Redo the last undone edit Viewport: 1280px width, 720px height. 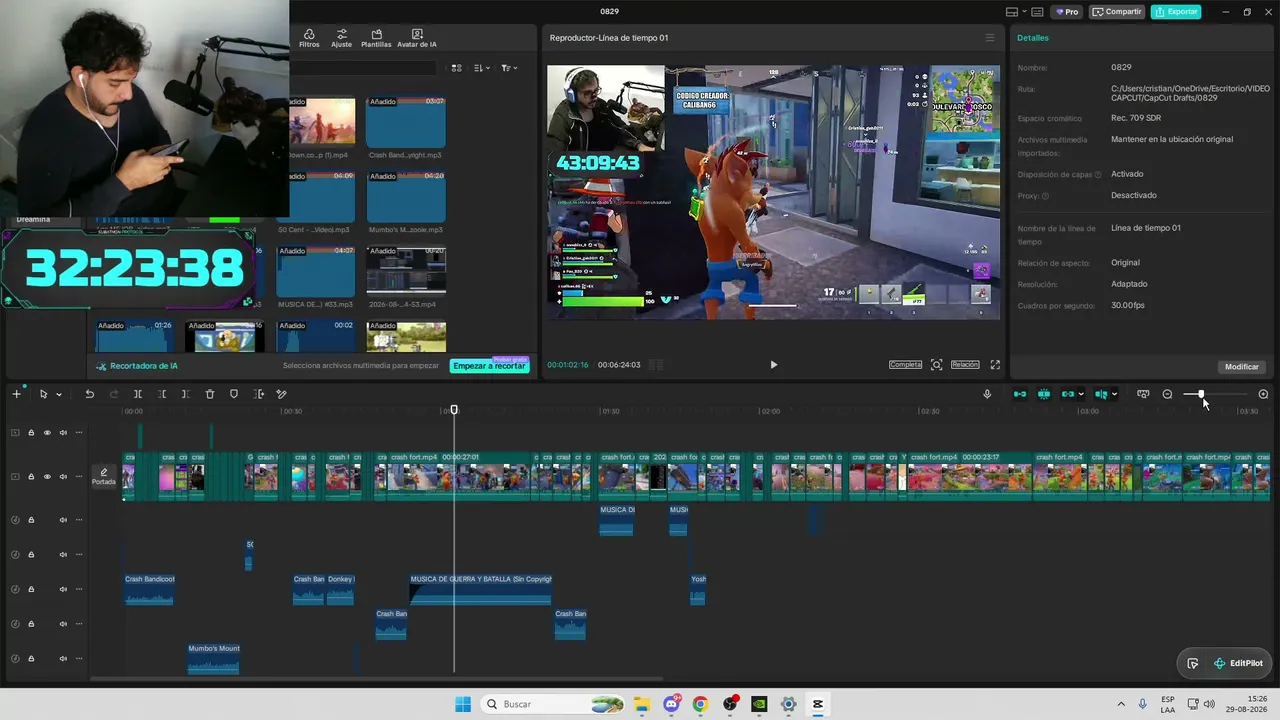(113, 394)
